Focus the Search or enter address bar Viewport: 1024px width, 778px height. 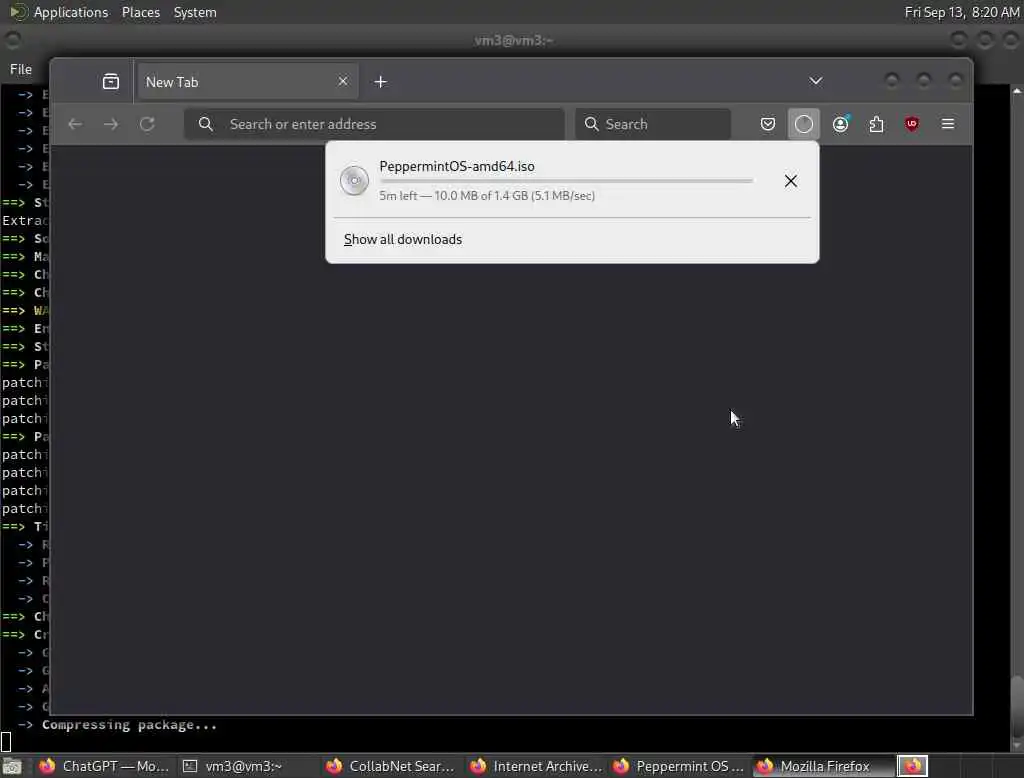click(x=374, y=124)
